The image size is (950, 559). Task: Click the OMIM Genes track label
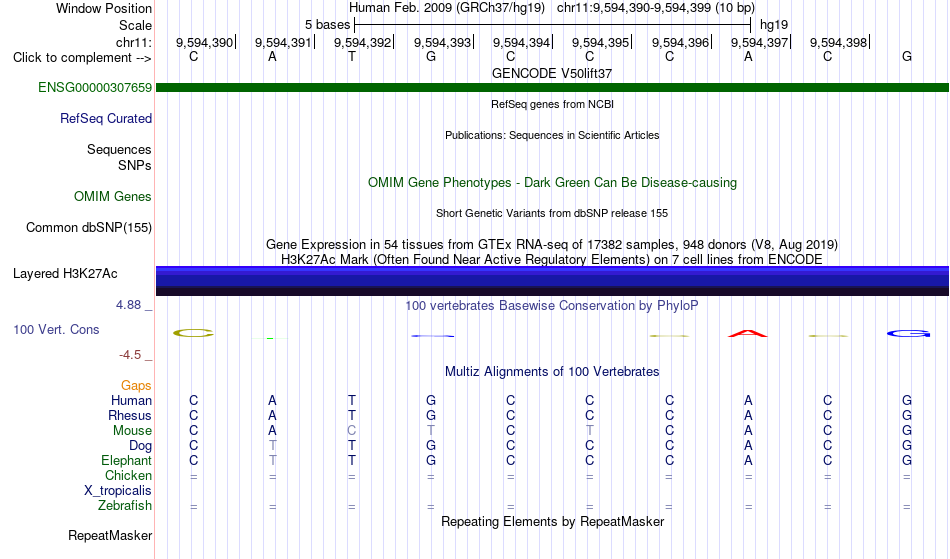click(x=113, y=196)
